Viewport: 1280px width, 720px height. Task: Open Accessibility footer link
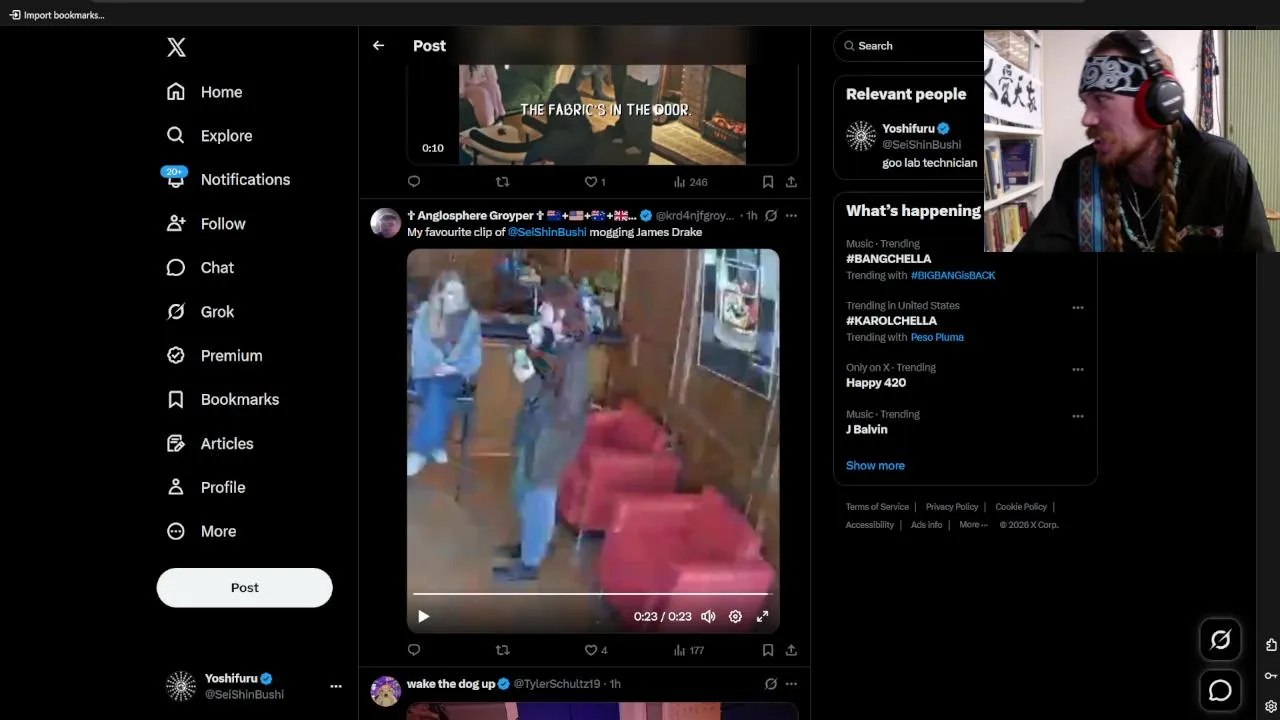870,525
